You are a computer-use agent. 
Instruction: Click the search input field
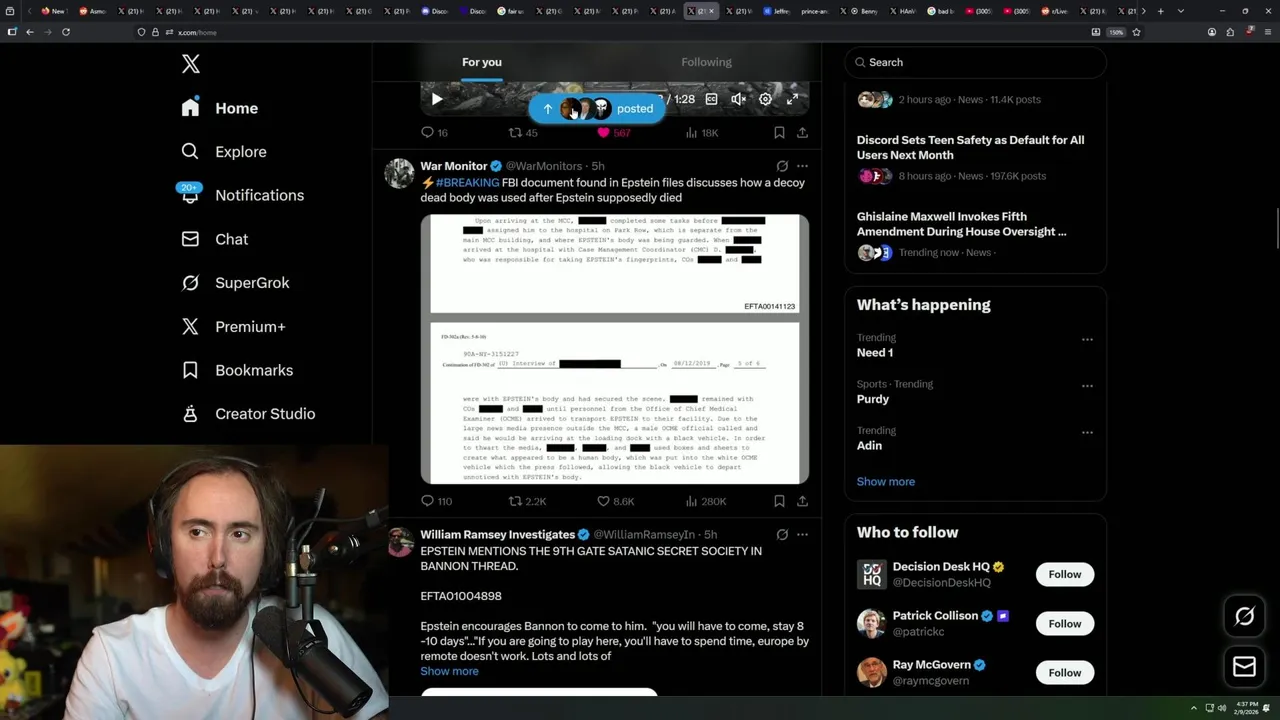975,62
